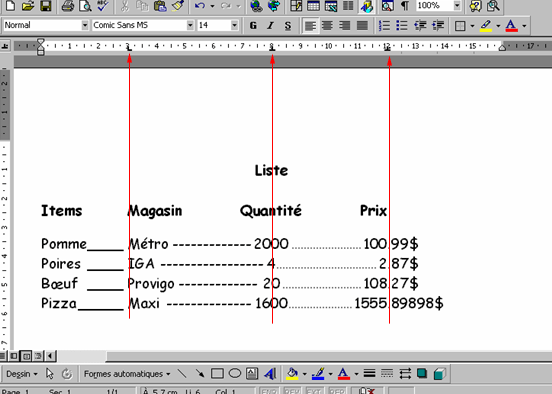Decrease the paragraph indent
This screenshot has height=394, width=552.
click(x=420, y=25)
